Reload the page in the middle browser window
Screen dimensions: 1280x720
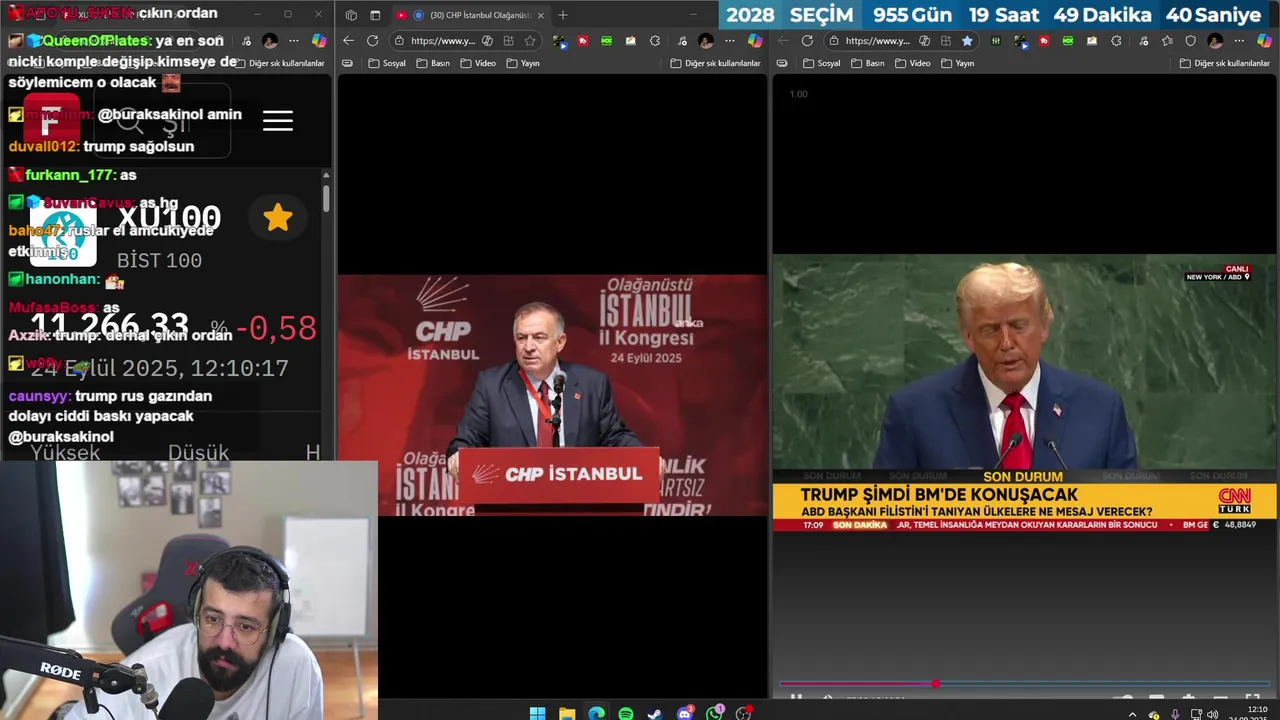(x=372, y=41)
